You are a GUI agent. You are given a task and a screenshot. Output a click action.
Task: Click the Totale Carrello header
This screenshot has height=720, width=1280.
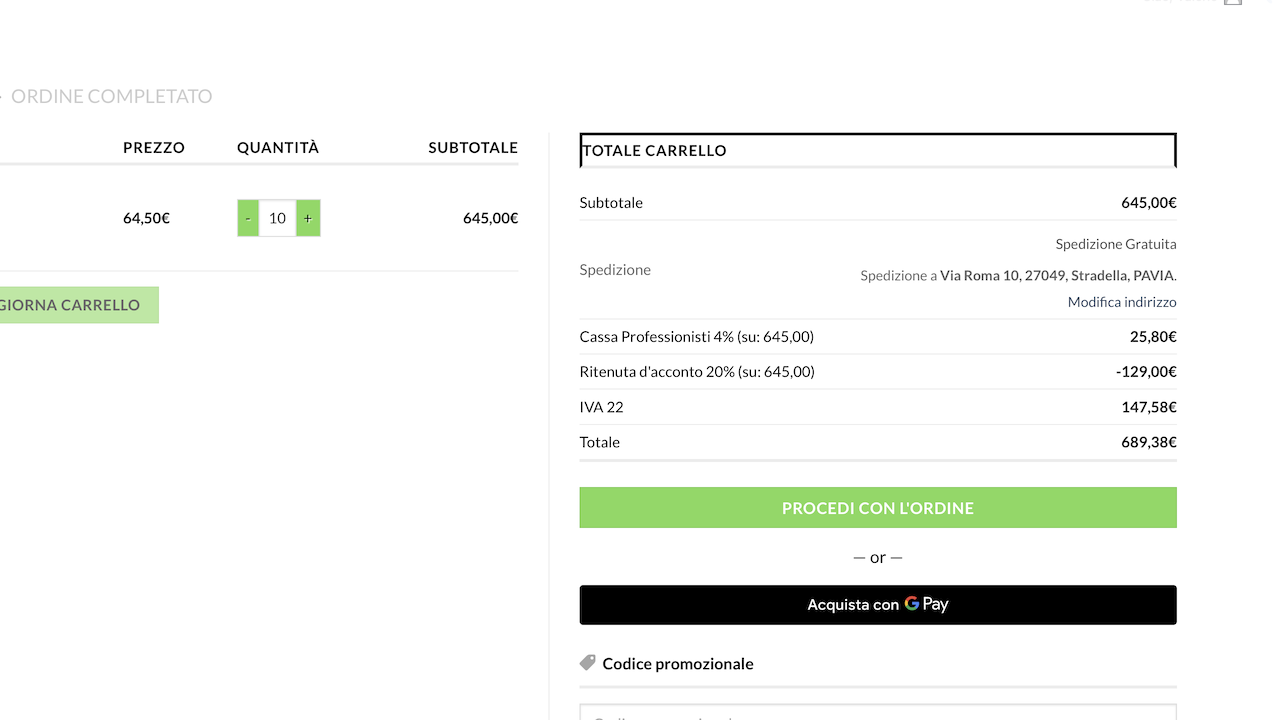pos(654,151)
